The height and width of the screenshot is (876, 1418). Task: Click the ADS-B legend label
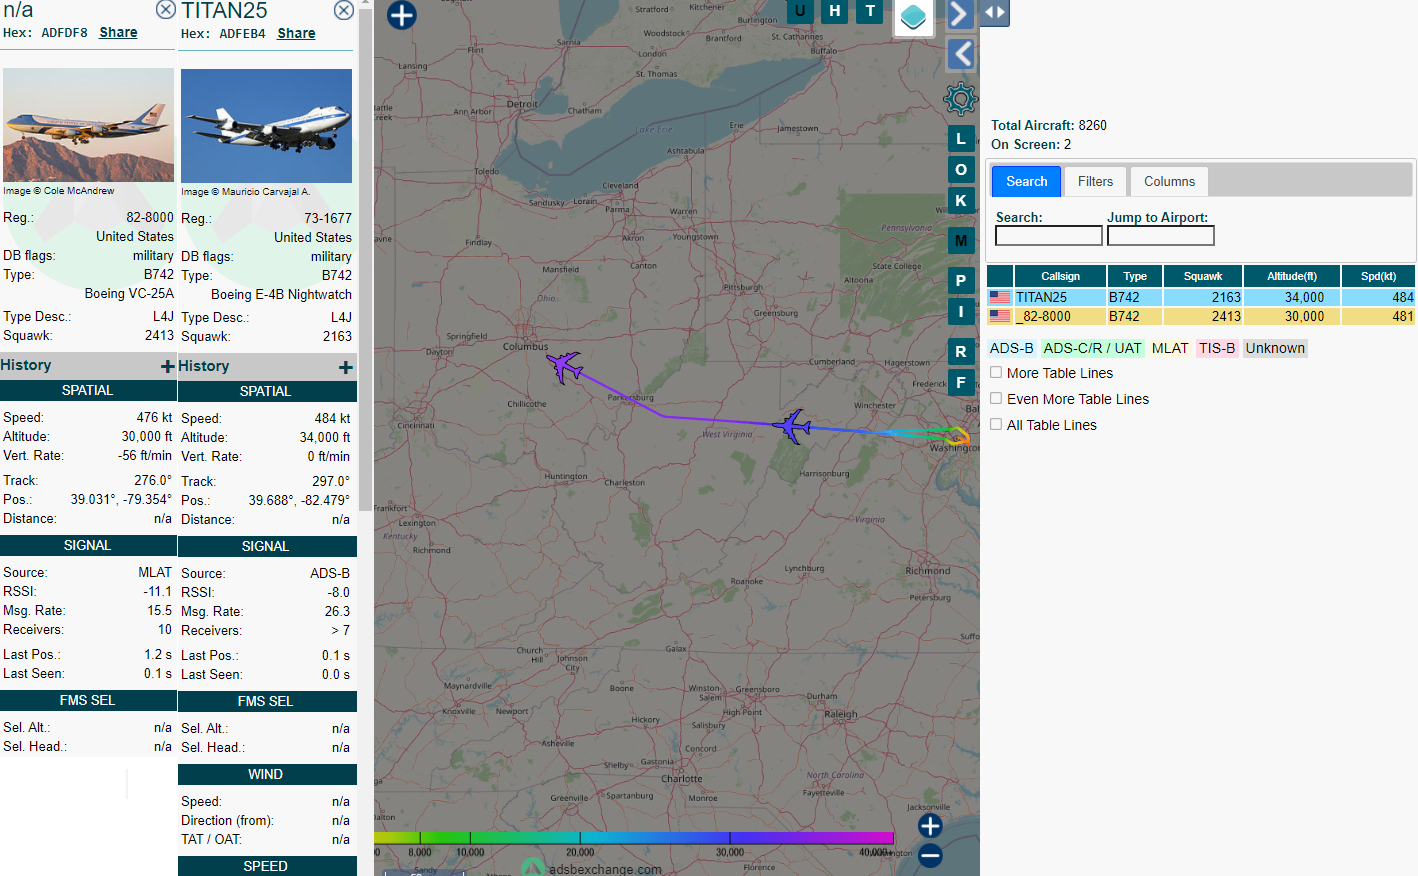coord(1011,348)
